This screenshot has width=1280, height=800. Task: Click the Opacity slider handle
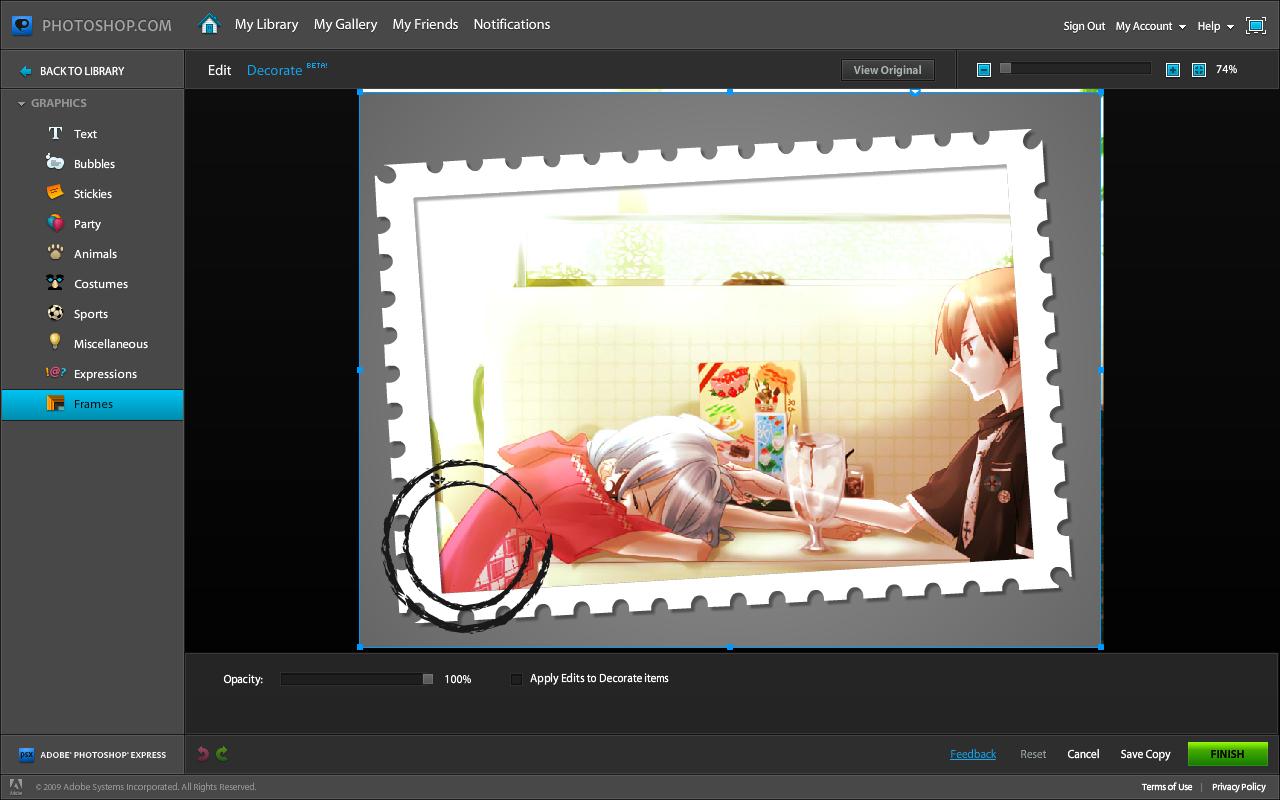(x=428, y=679)
